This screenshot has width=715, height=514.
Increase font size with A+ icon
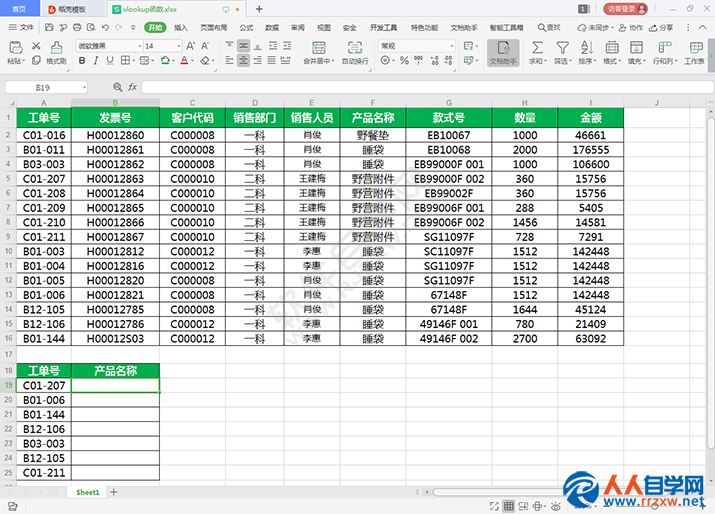coord(191,46)
